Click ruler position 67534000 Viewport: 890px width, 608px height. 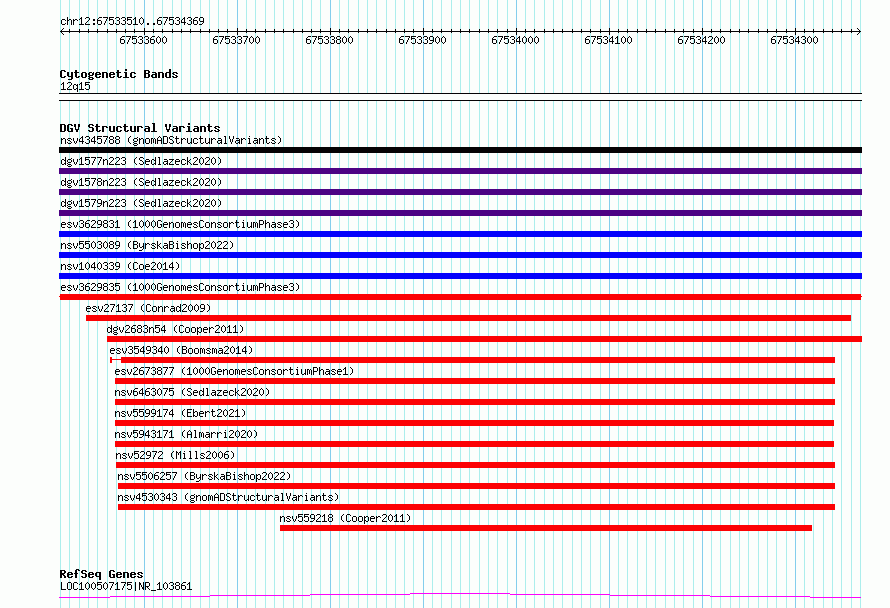coord(515,40)
